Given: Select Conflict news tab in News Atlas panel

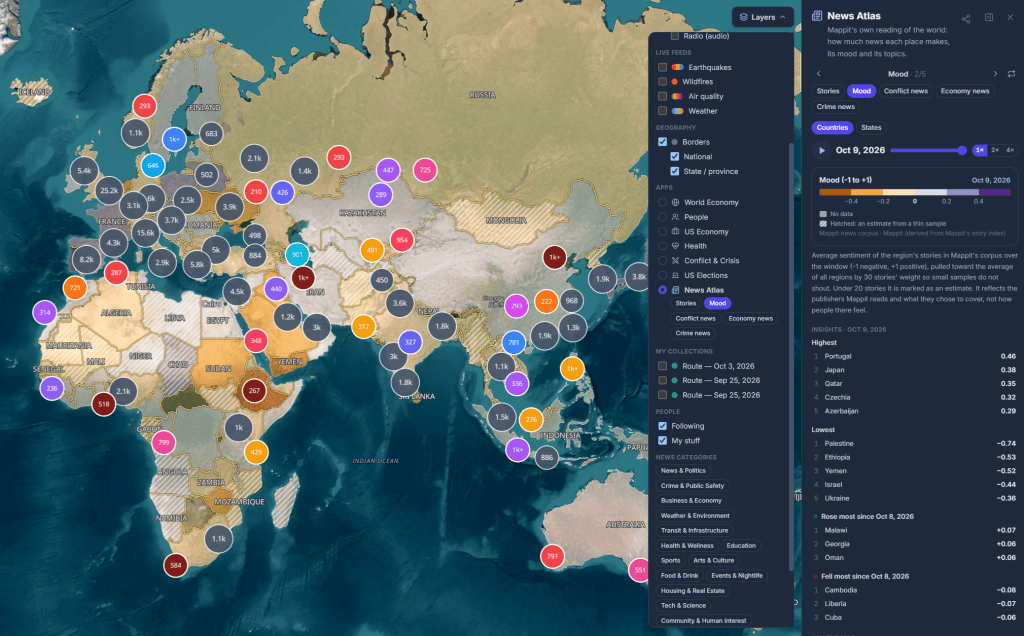Looking at the screenshot, I should click(905, 91).
